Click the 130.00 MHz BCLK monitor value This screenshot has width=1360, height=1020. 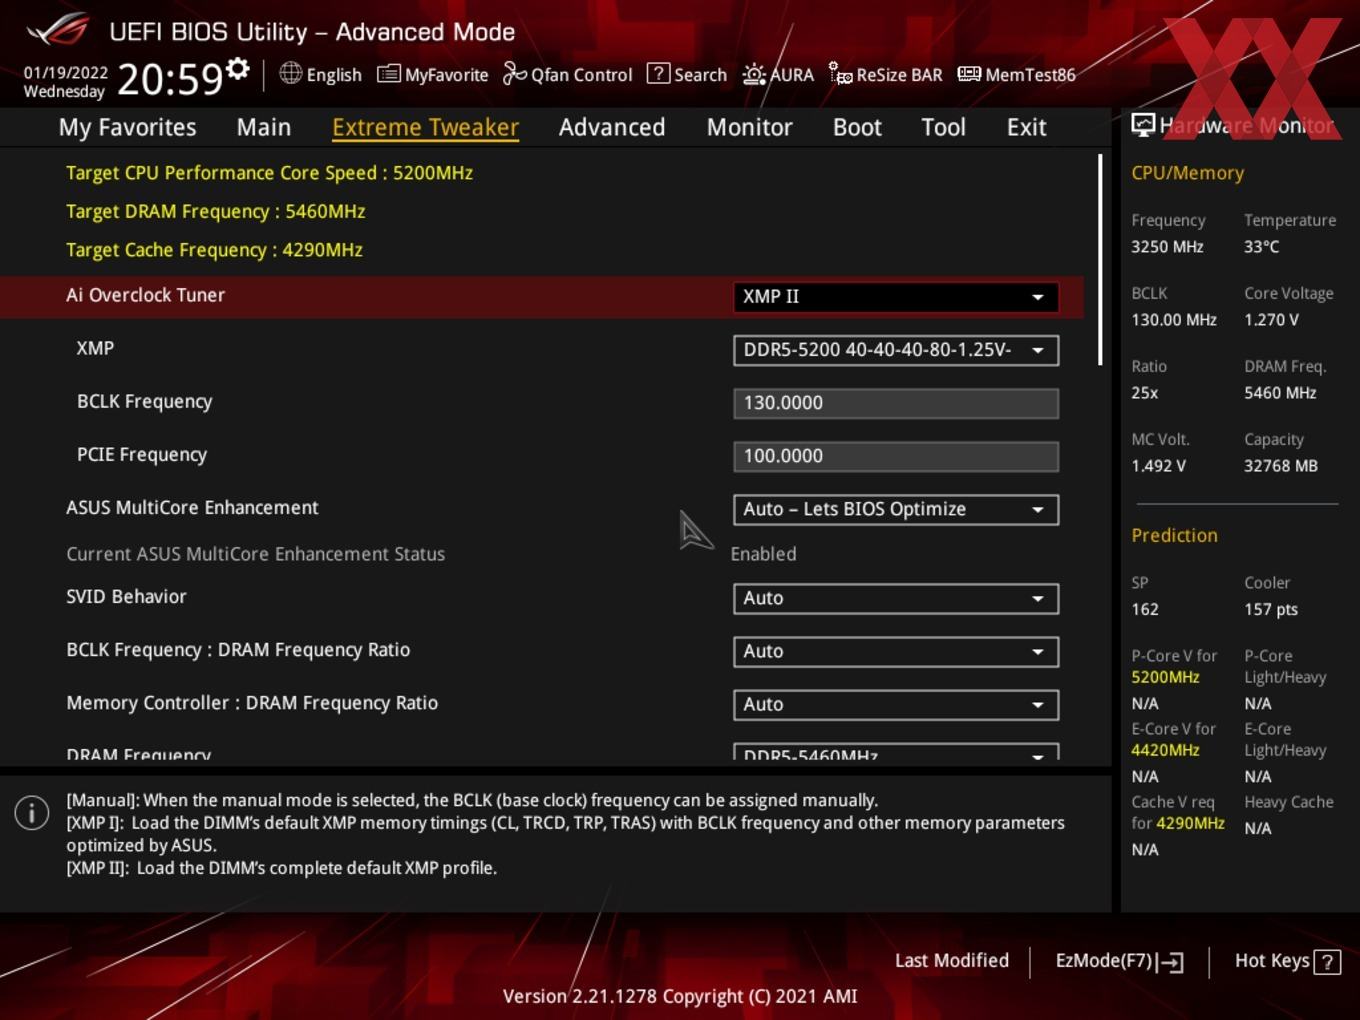(x=1174, y=319)
